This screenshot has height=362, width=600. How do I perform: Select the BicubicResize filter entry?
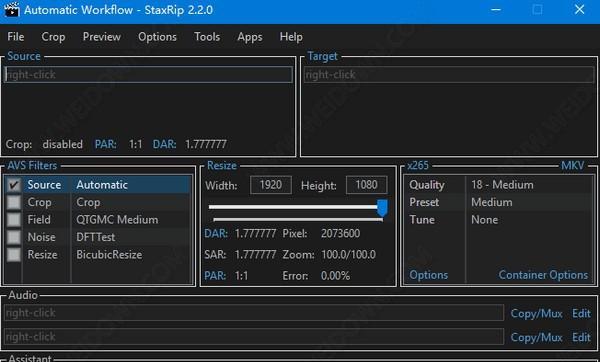(x=109, y=255)
